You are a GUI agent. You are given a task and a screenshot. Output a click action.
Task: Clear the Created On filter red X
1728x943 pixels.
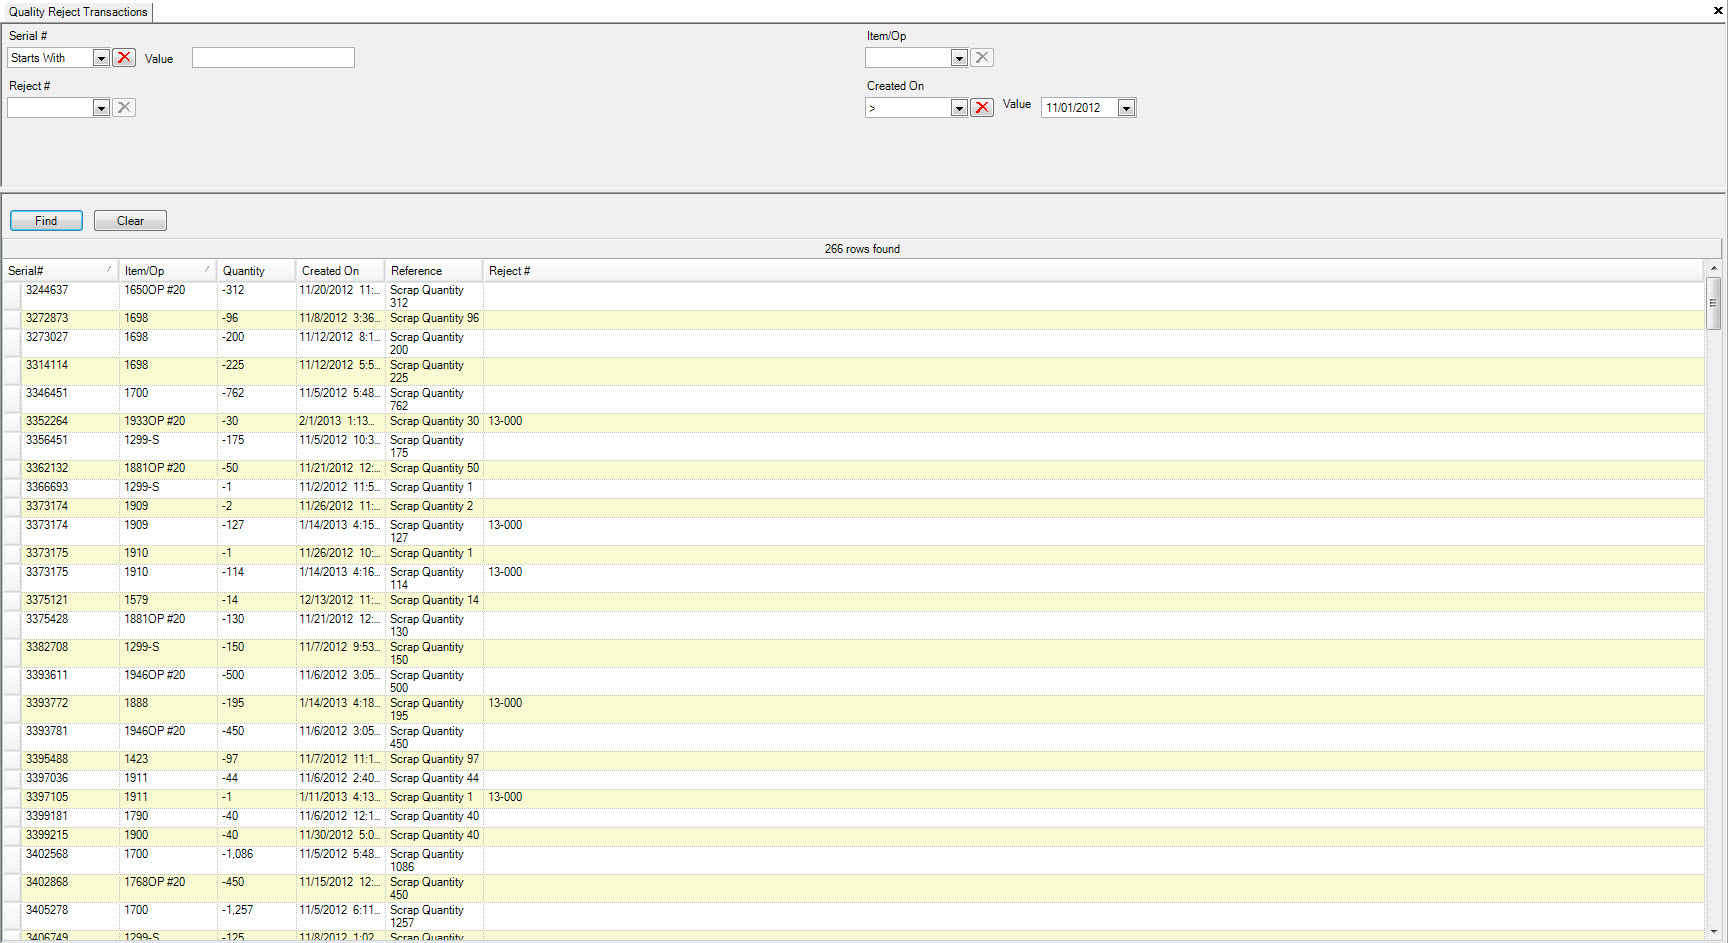coord(982,107)
